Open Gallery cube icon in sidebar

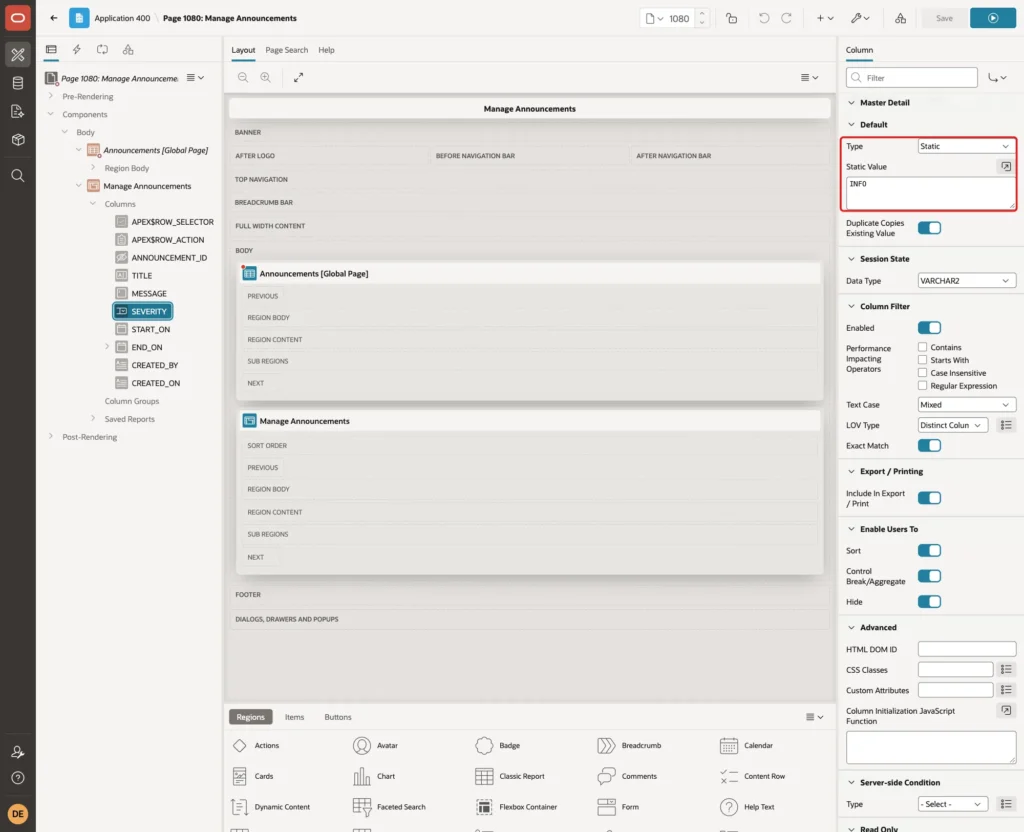pyautogui.click(x=18, y=140)
